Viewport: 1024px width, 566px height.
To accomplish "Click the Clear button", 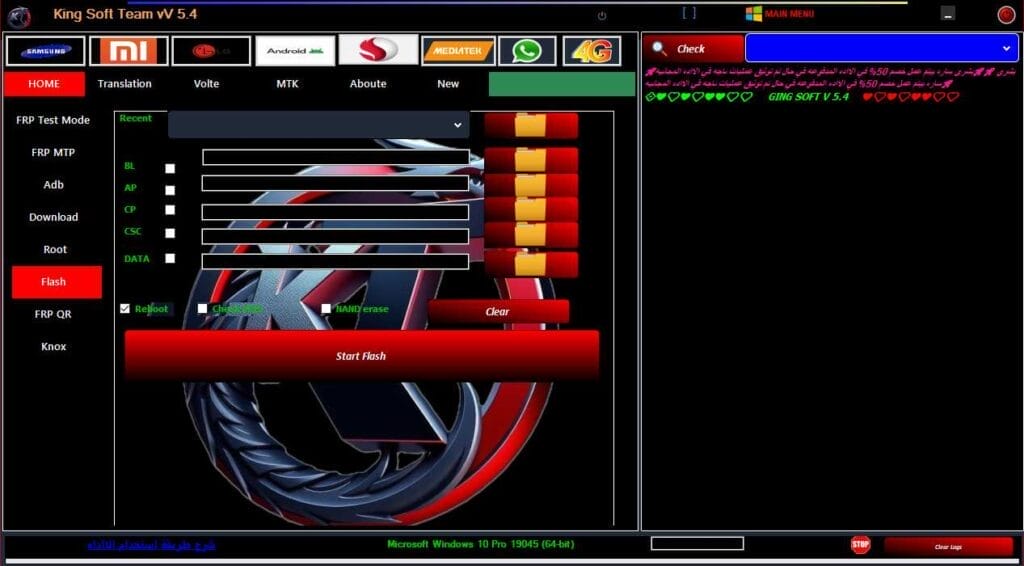I will pyautogui.click(x=498, y=311).
